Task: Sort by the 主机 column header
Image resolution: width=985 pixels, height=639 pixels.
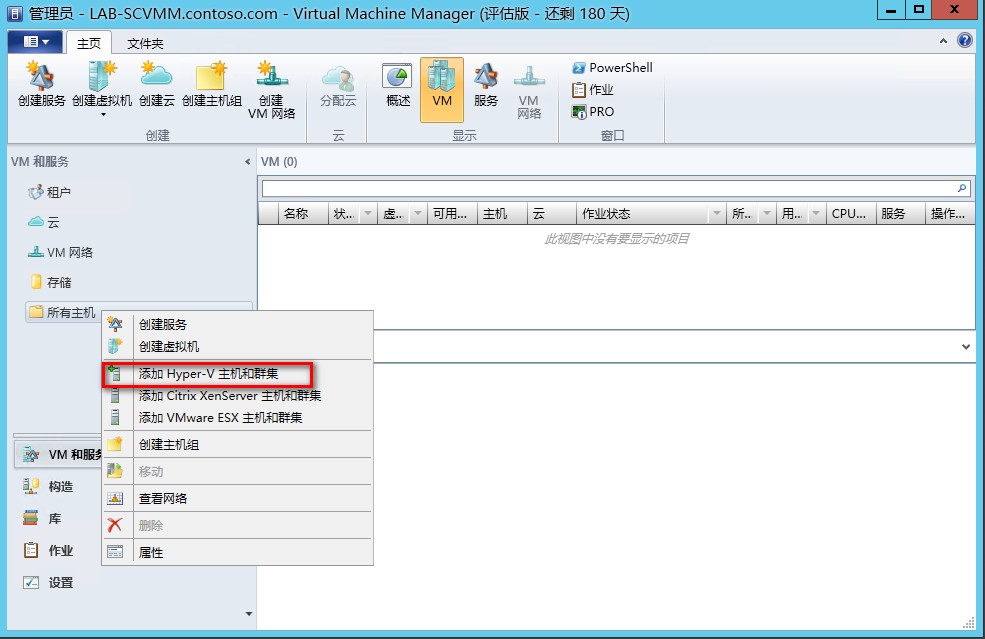Action: (502, 214)
